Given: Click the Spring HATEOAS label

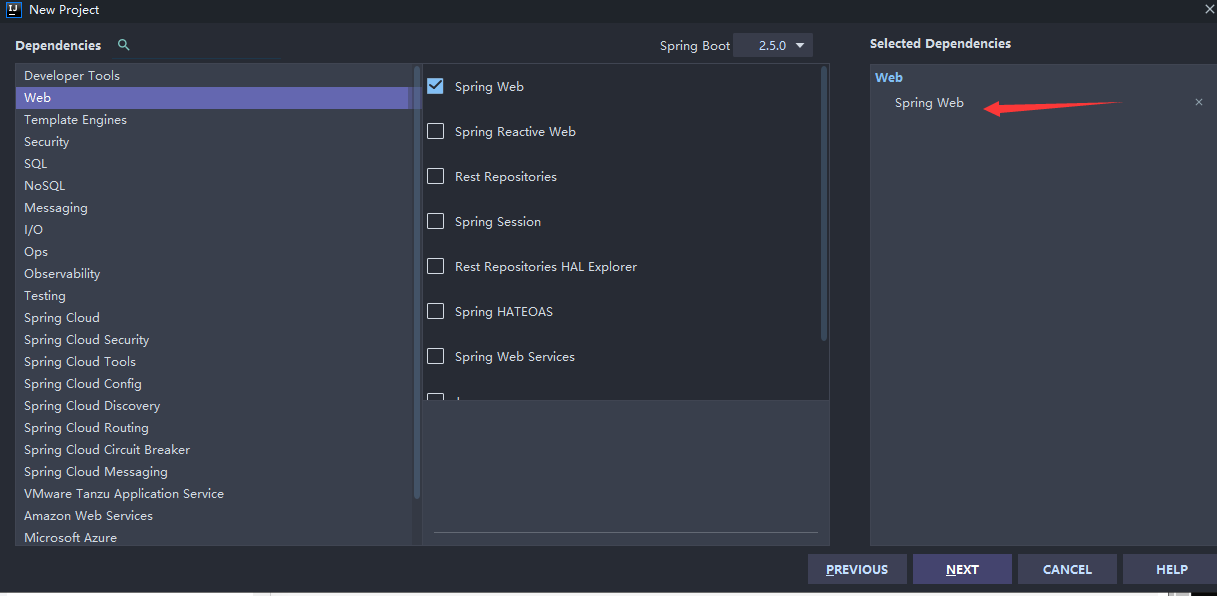Looking at the screenshot, I should 504,312.
